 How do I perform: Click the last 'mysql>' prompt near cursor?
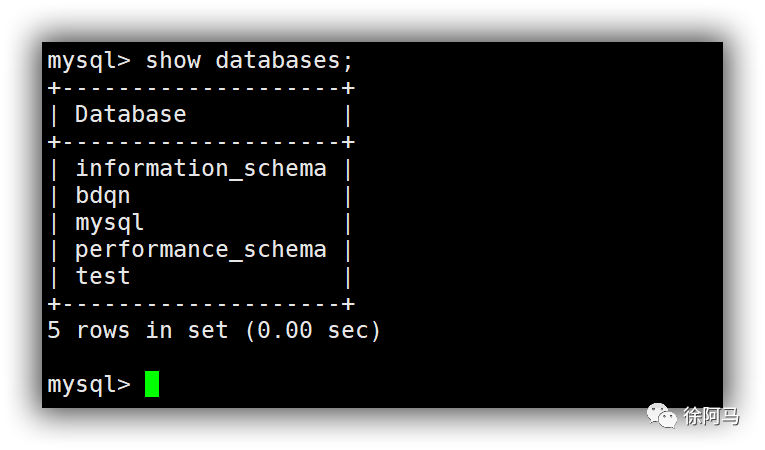89,385
